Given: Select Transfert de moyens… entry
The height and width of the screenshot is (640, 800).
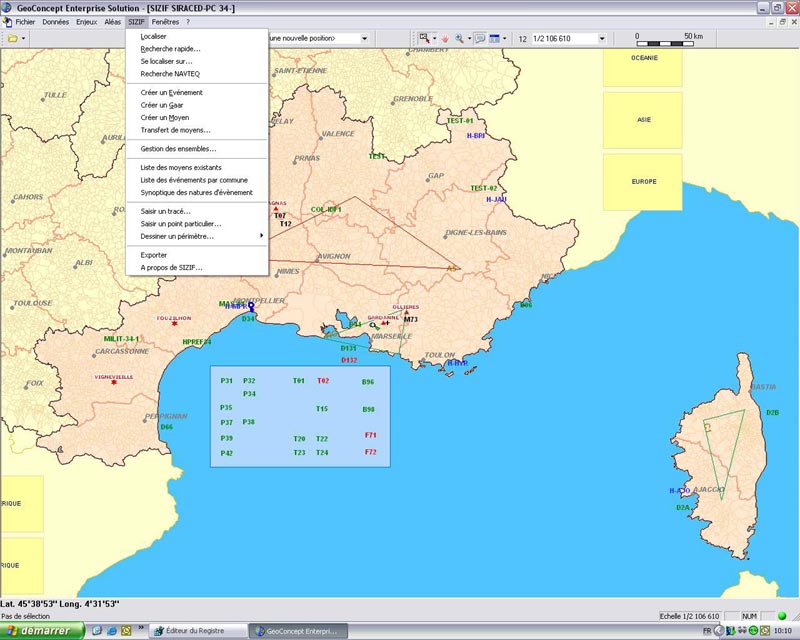Looking at the screenshot, I should click(x=197, y=130).
